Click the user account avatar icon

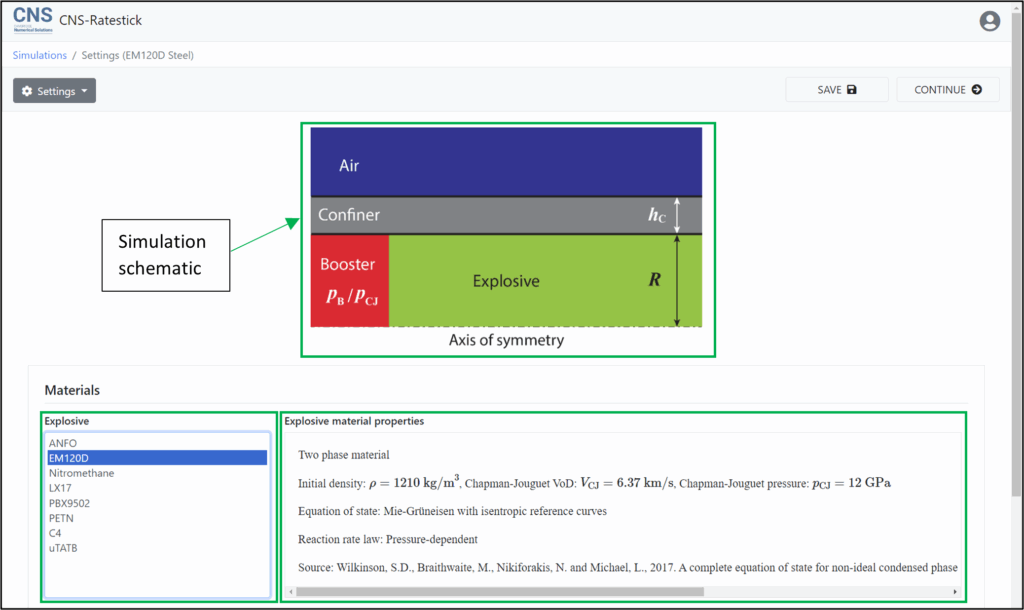tap(989, 21)
